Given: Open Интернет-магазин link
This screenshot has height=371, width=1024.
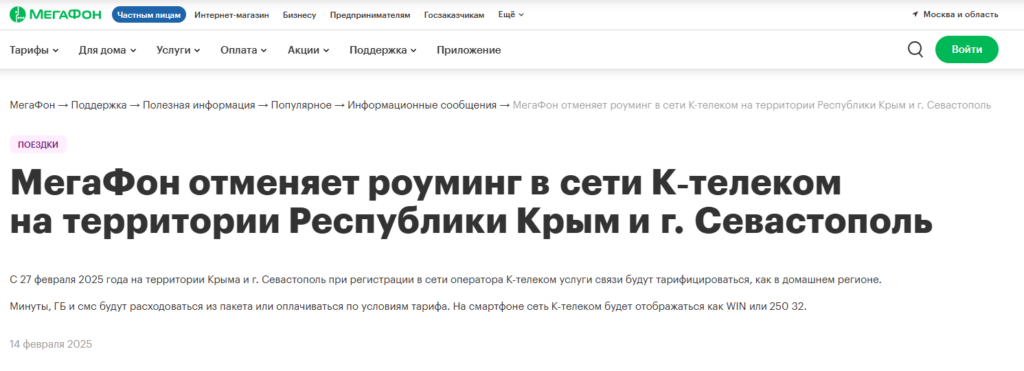Looking at the screenshot, I should point(232,15).
